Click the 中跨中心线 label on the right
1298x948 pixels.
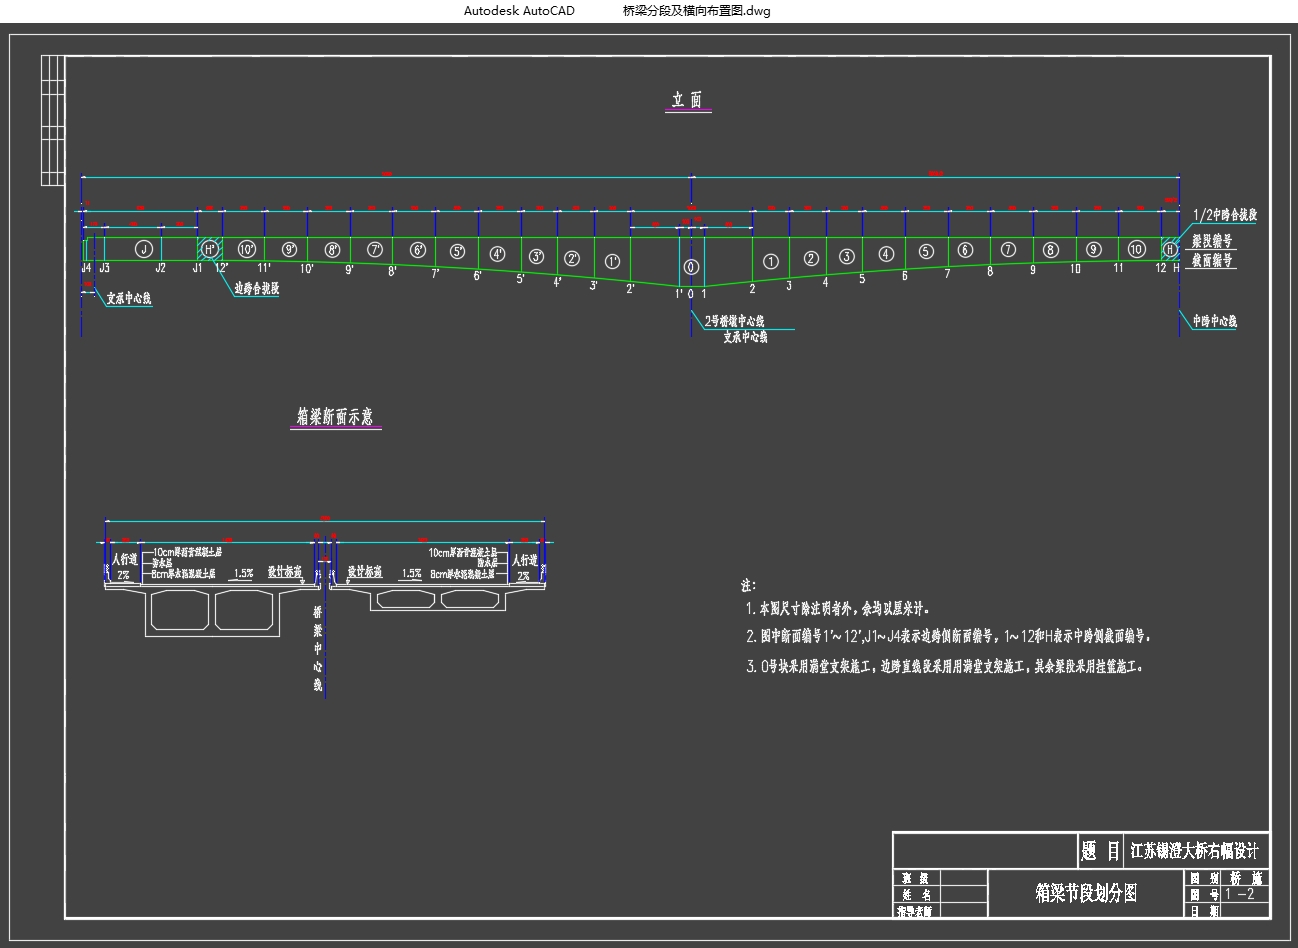pos(1214,321)
